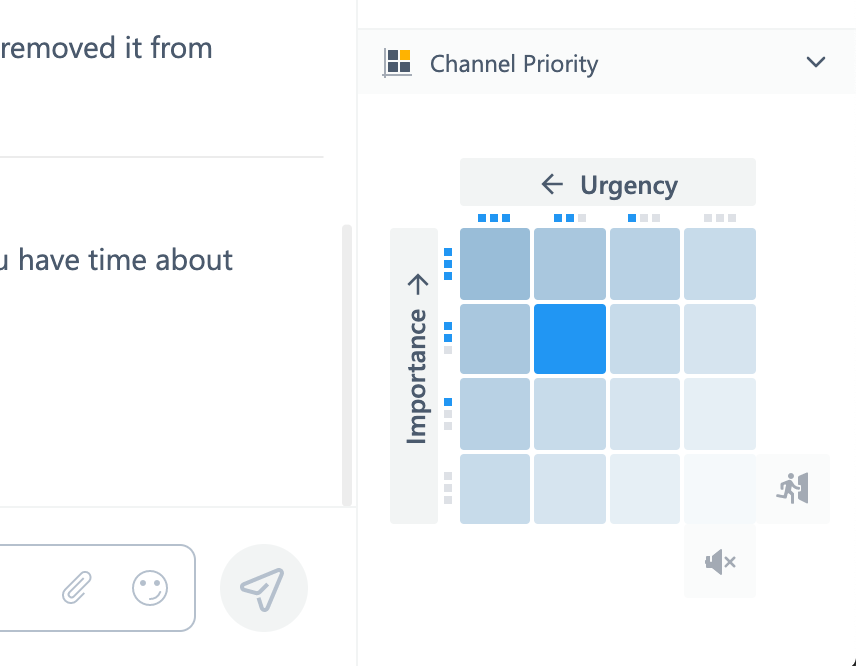Click the send message paper plane button
856x666 pixels.
tap(263, 588)
